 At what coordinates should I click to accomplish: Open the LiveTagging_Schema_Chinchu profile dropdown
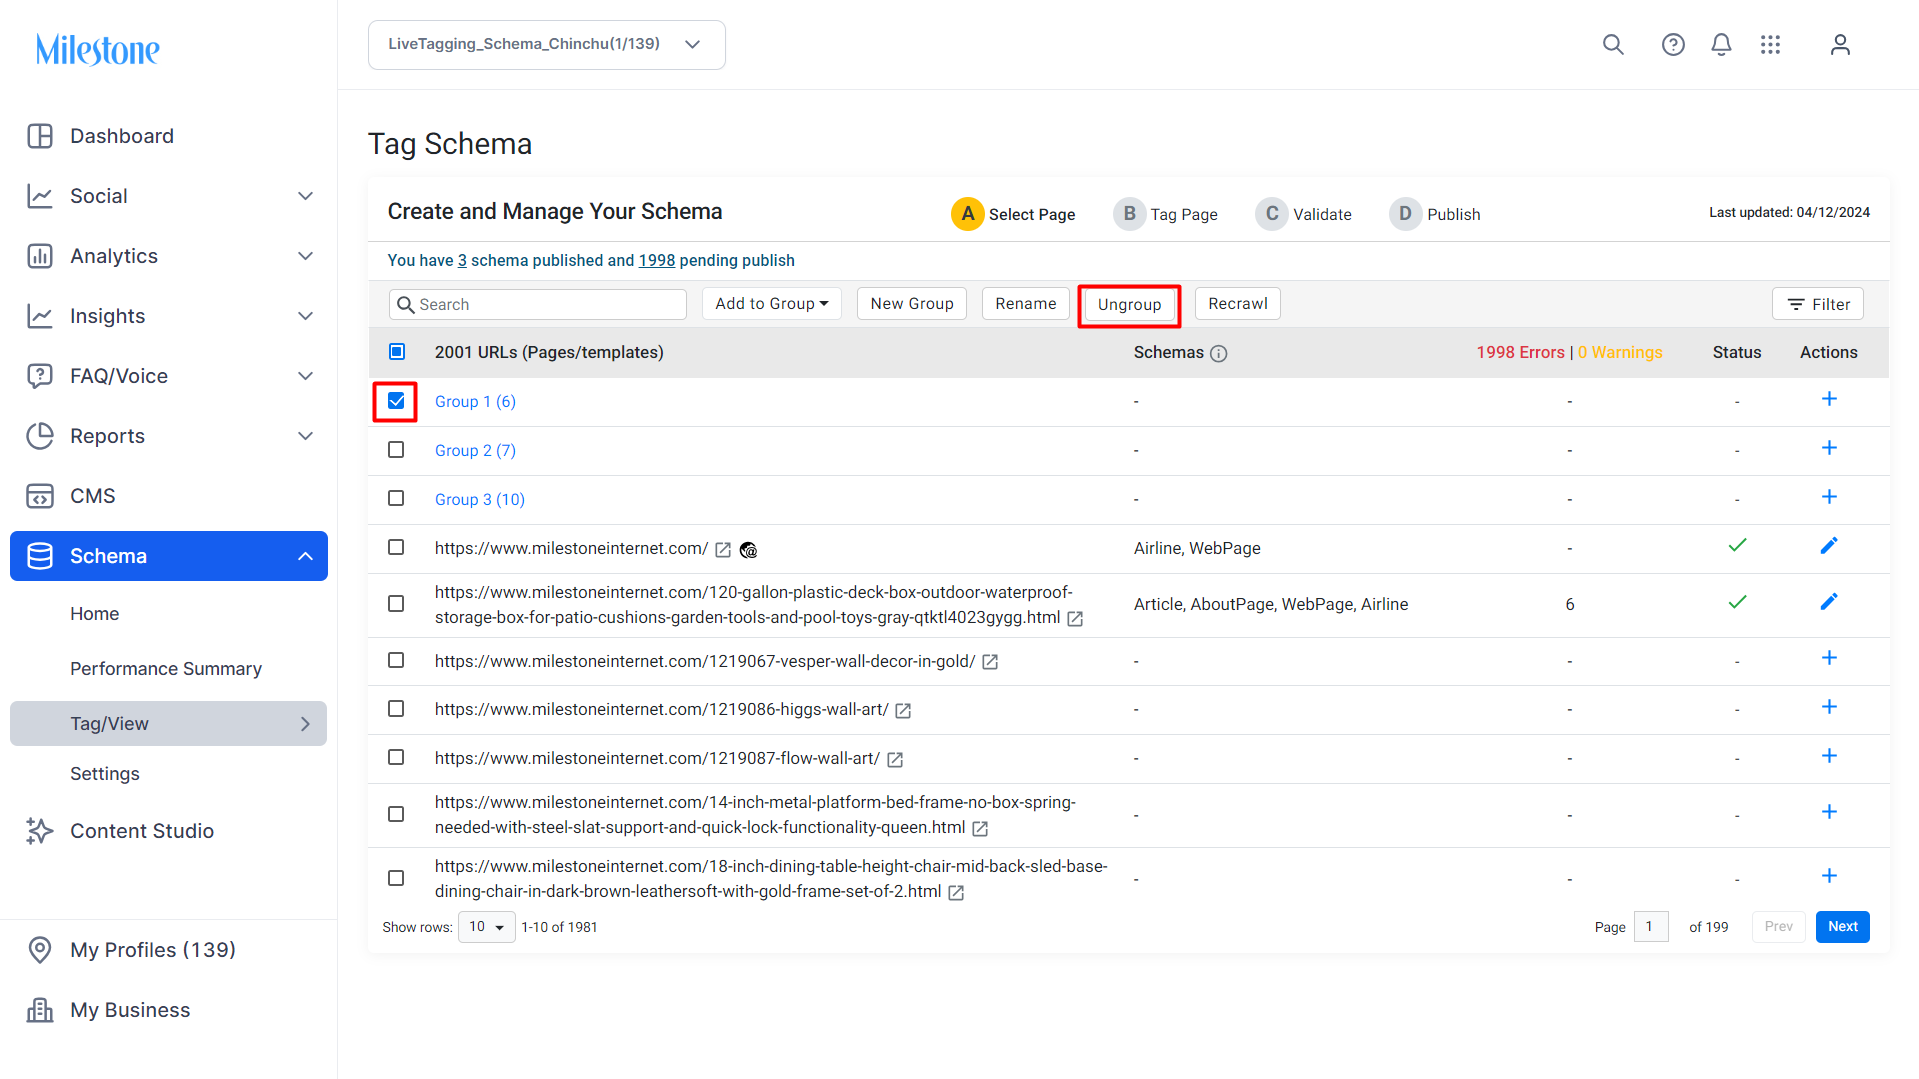tap(547, 45)
